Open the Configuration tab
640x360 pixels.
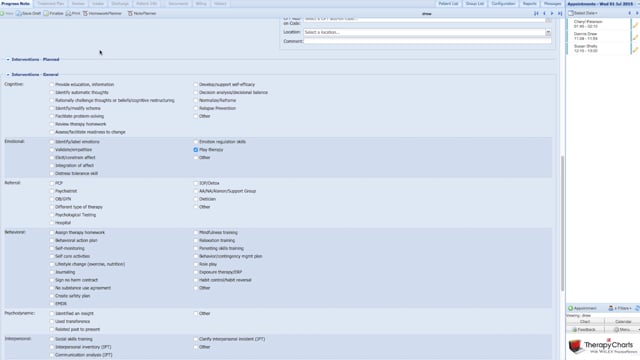tap(503, 4)
